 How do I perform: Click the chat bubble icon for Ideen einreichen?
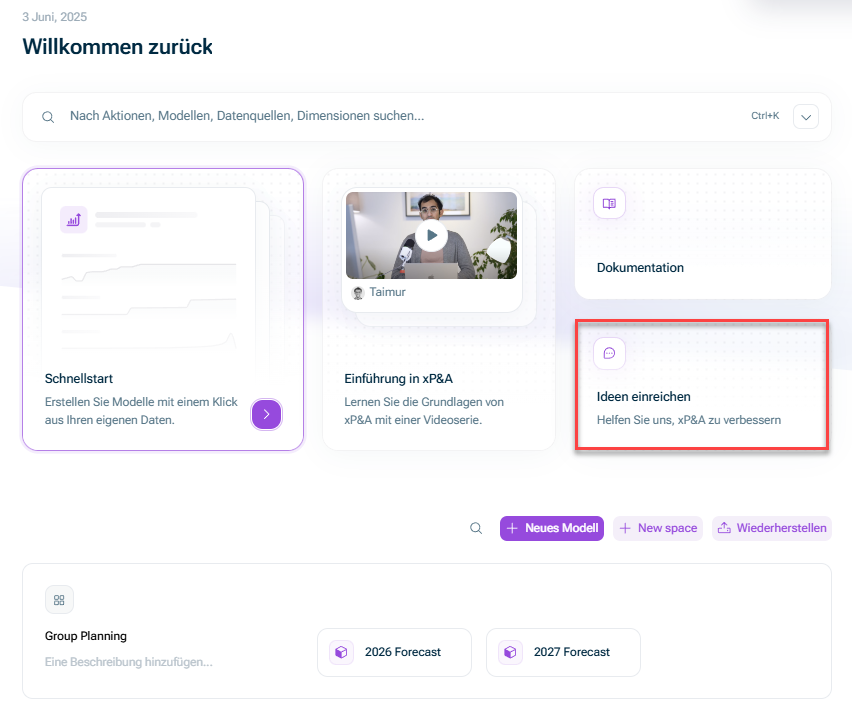[x=609, y=353]
